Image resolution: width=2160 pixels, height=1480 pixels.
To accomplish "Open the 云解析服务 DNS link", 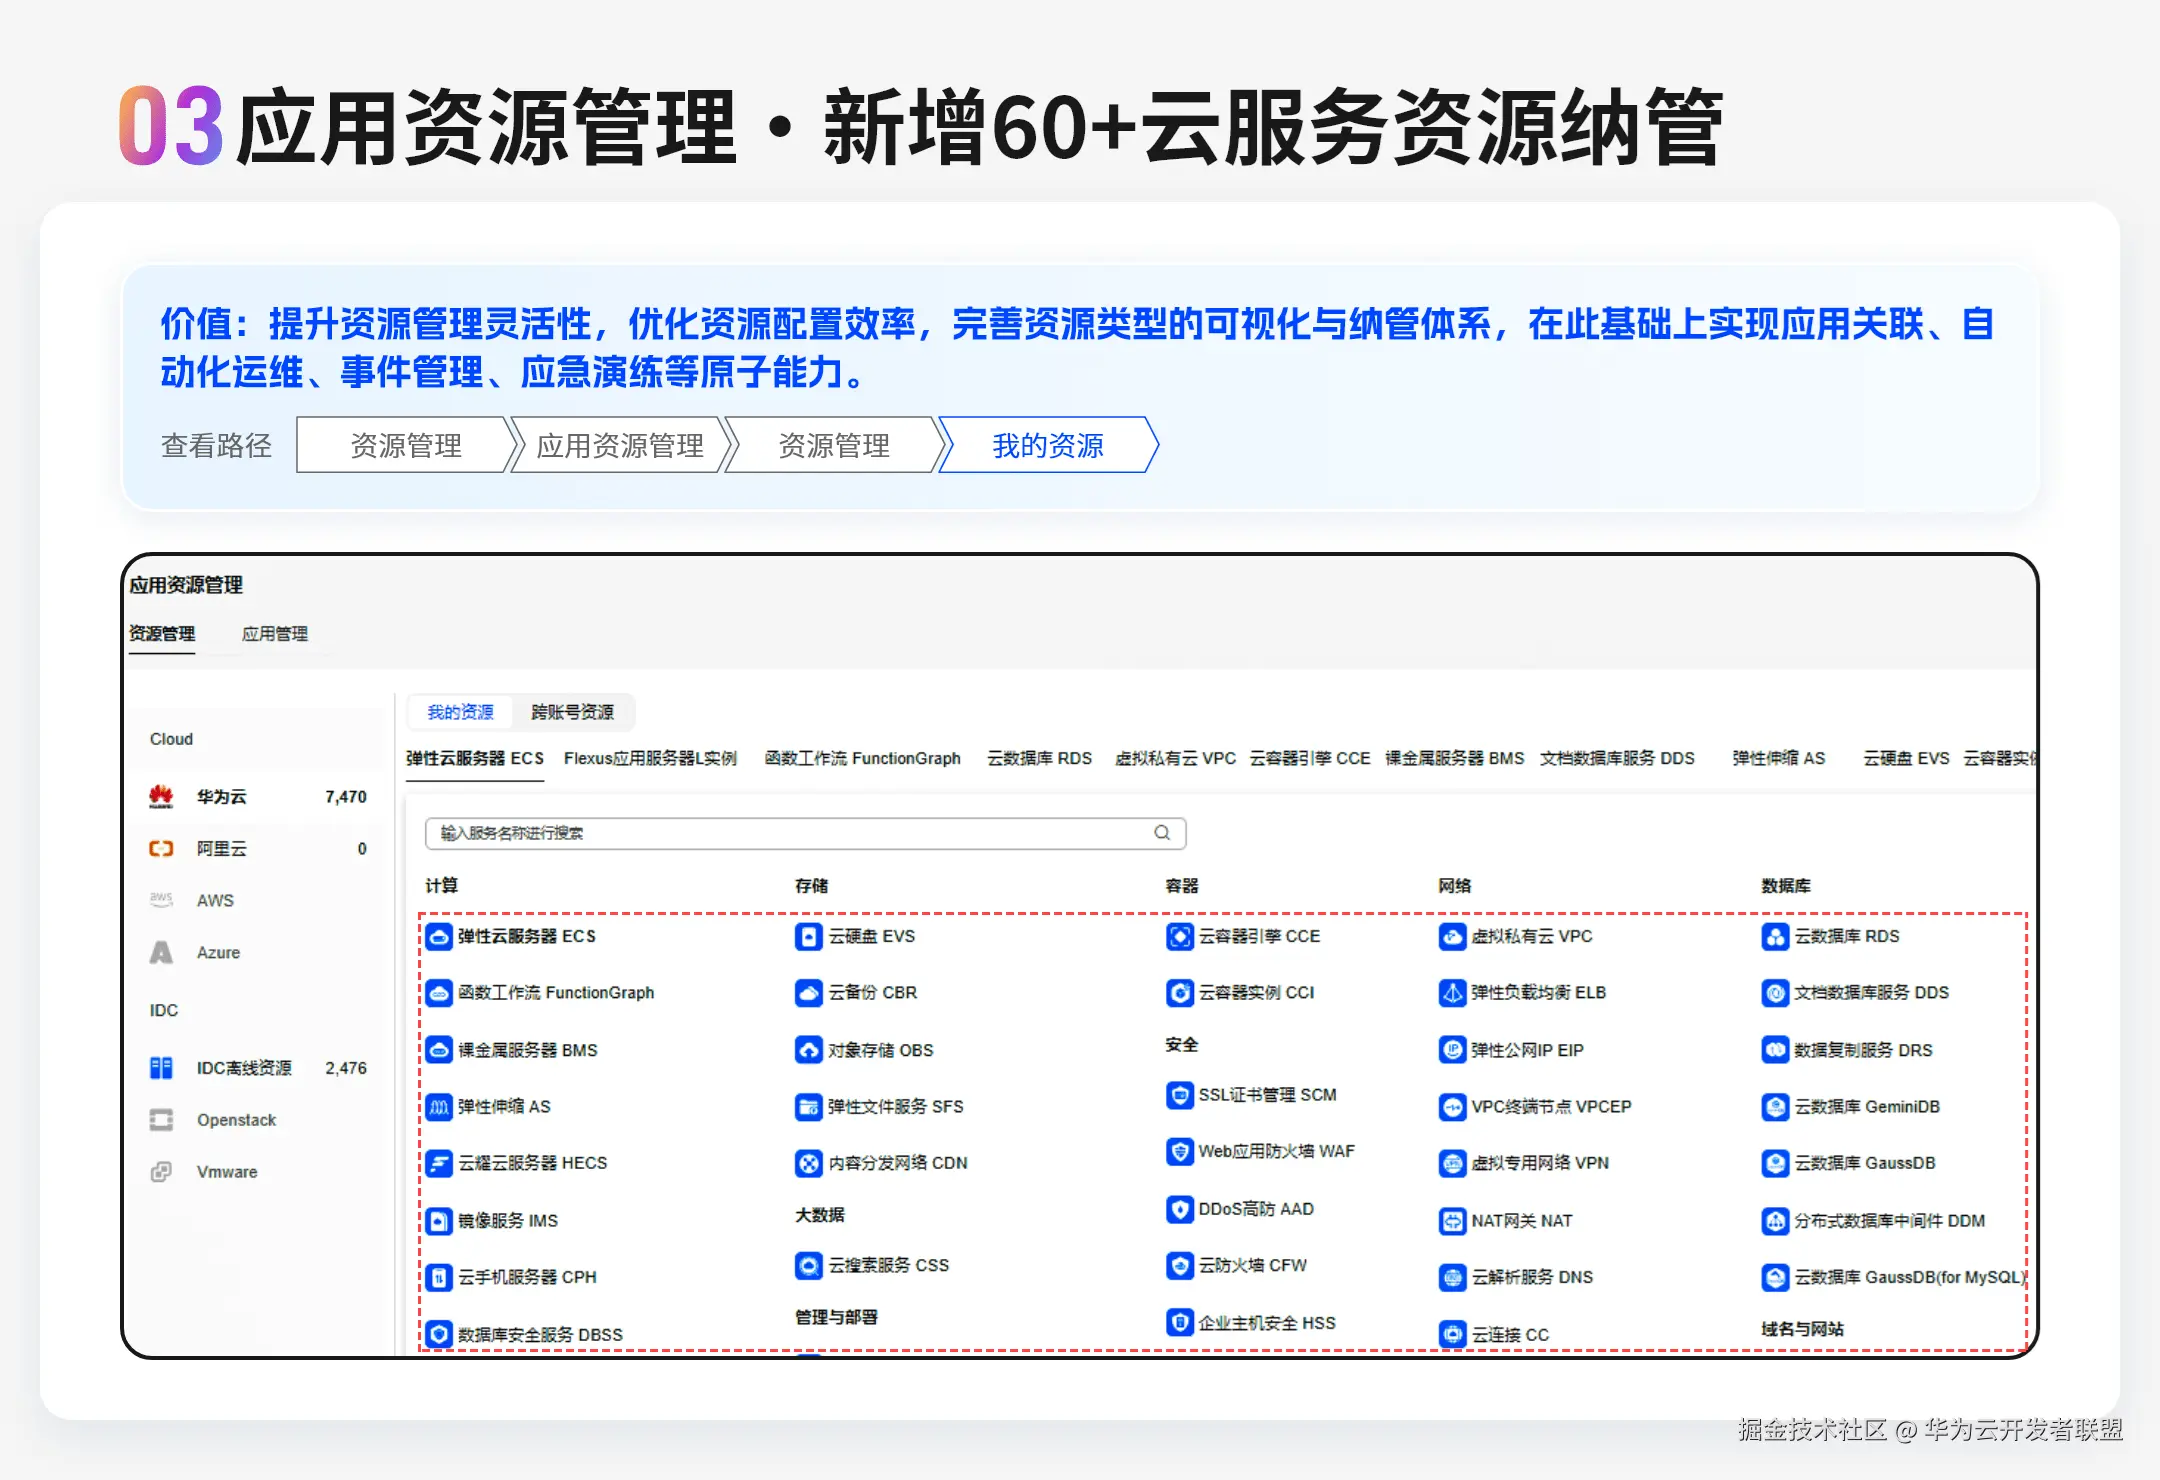I will 1531,1277.
